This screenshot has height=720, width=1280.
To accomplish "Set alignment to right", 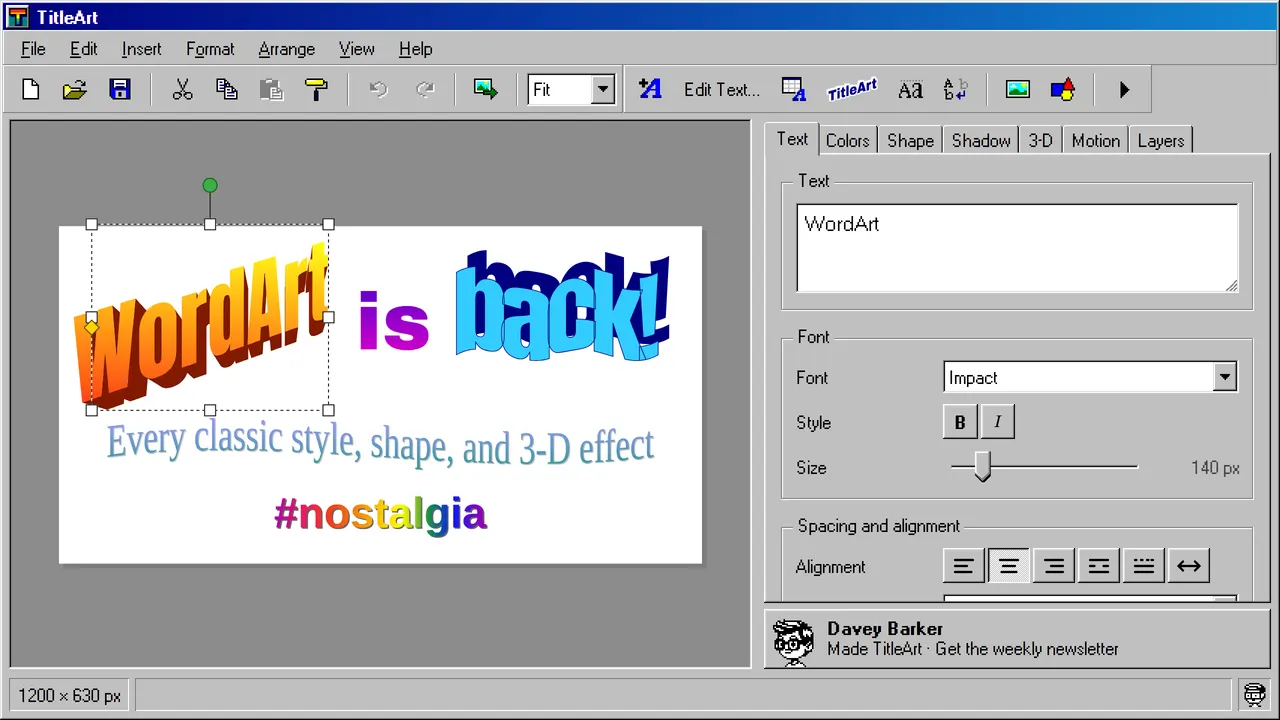I will pos(1054,567).
